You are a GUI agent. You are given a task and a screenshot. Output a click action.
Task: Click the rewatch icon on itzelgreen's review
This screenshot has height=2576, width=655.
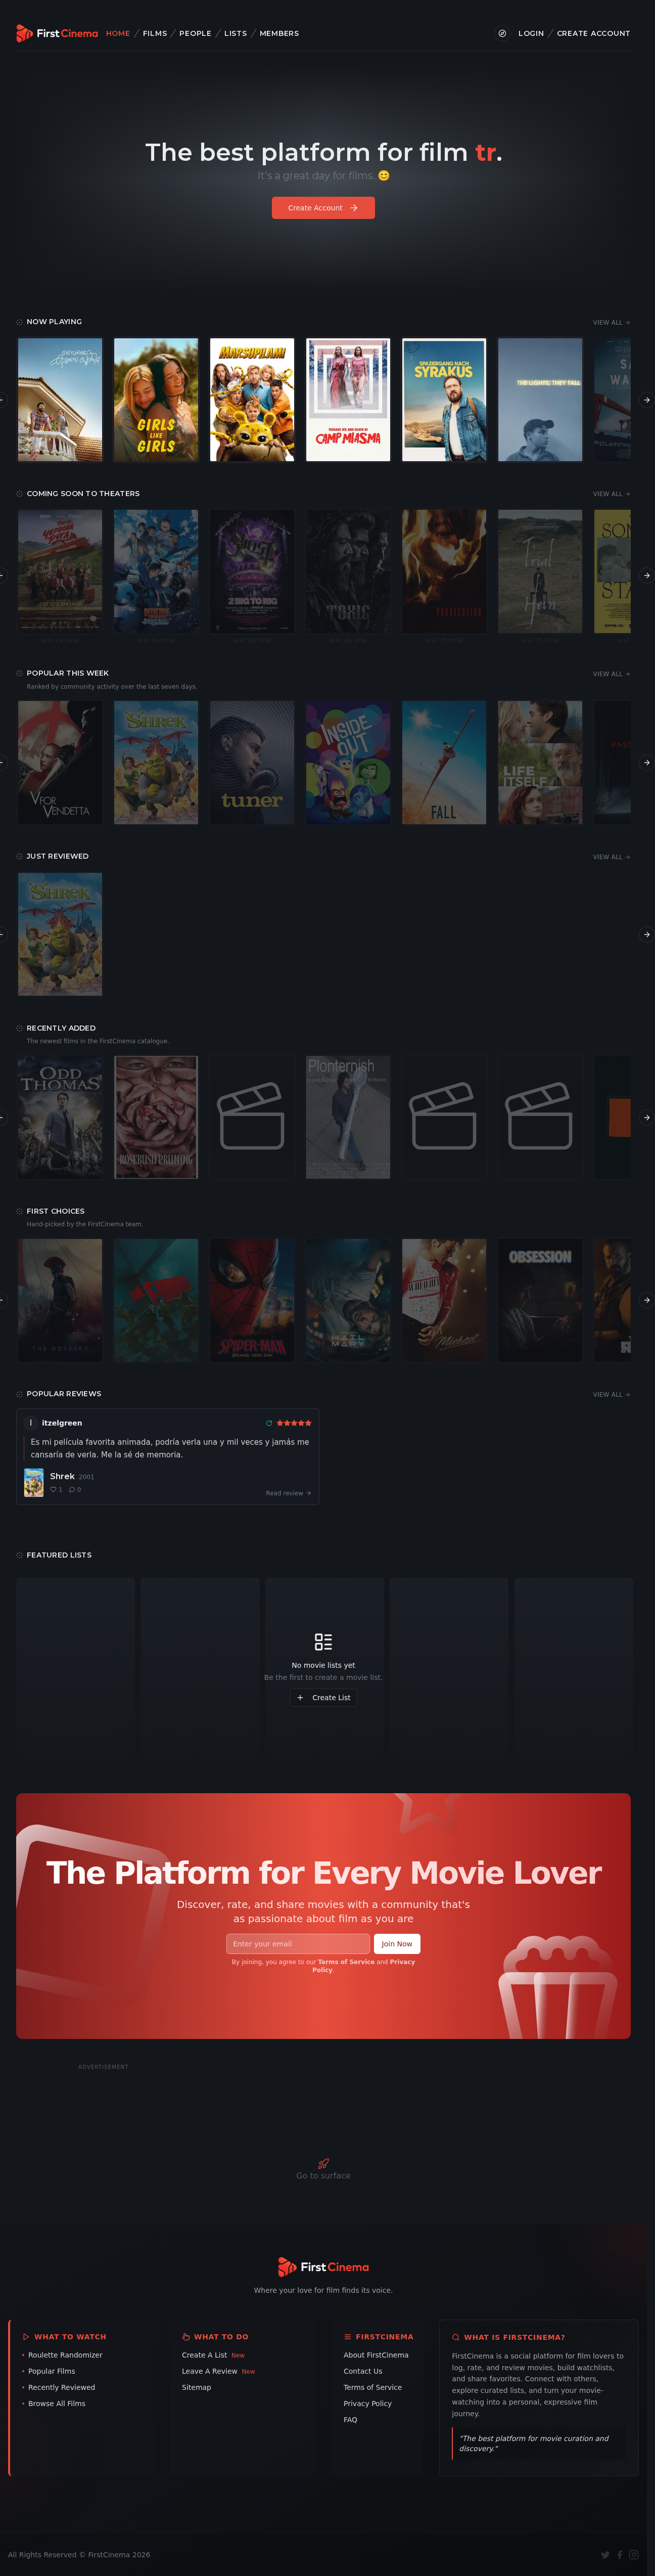click(269, 1423)
